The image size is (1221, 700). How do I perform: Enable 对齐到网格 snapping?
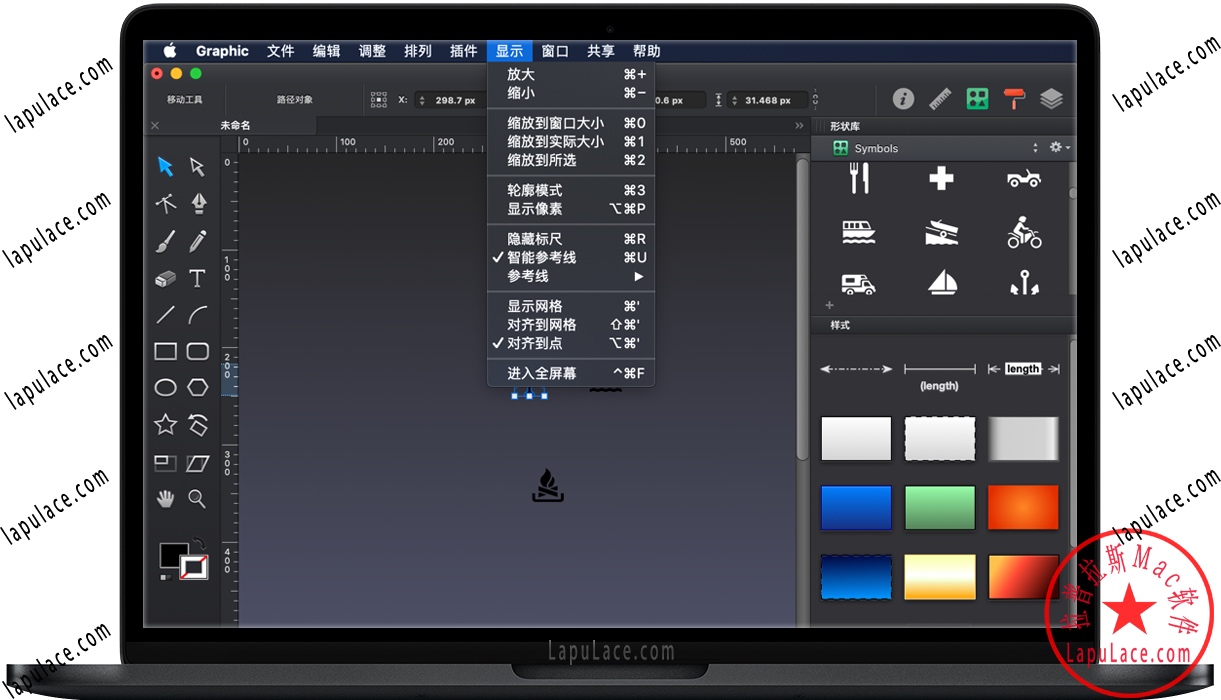pyautogui.click(x=537, y=324)
